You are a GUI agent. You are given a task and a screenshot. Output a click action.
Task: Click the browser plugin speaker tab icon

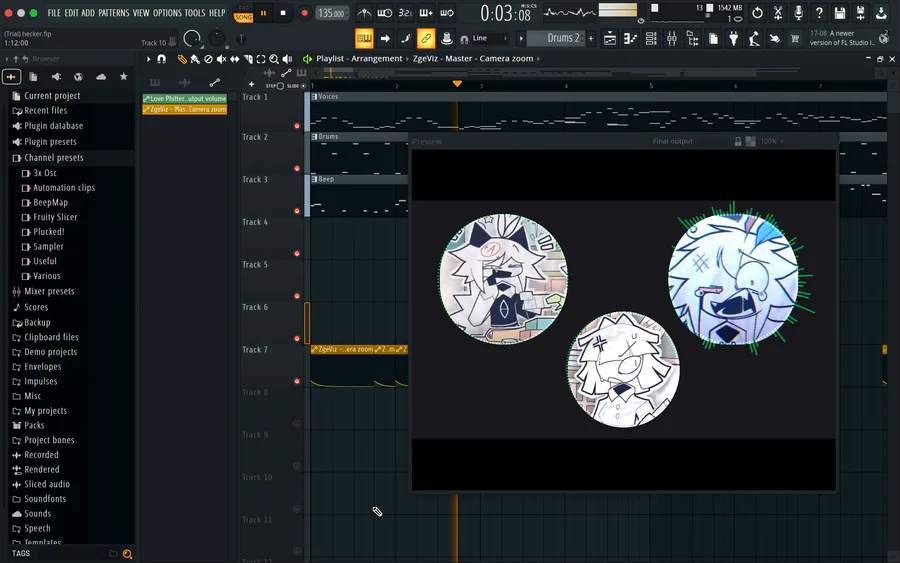[x=56, y=77]
